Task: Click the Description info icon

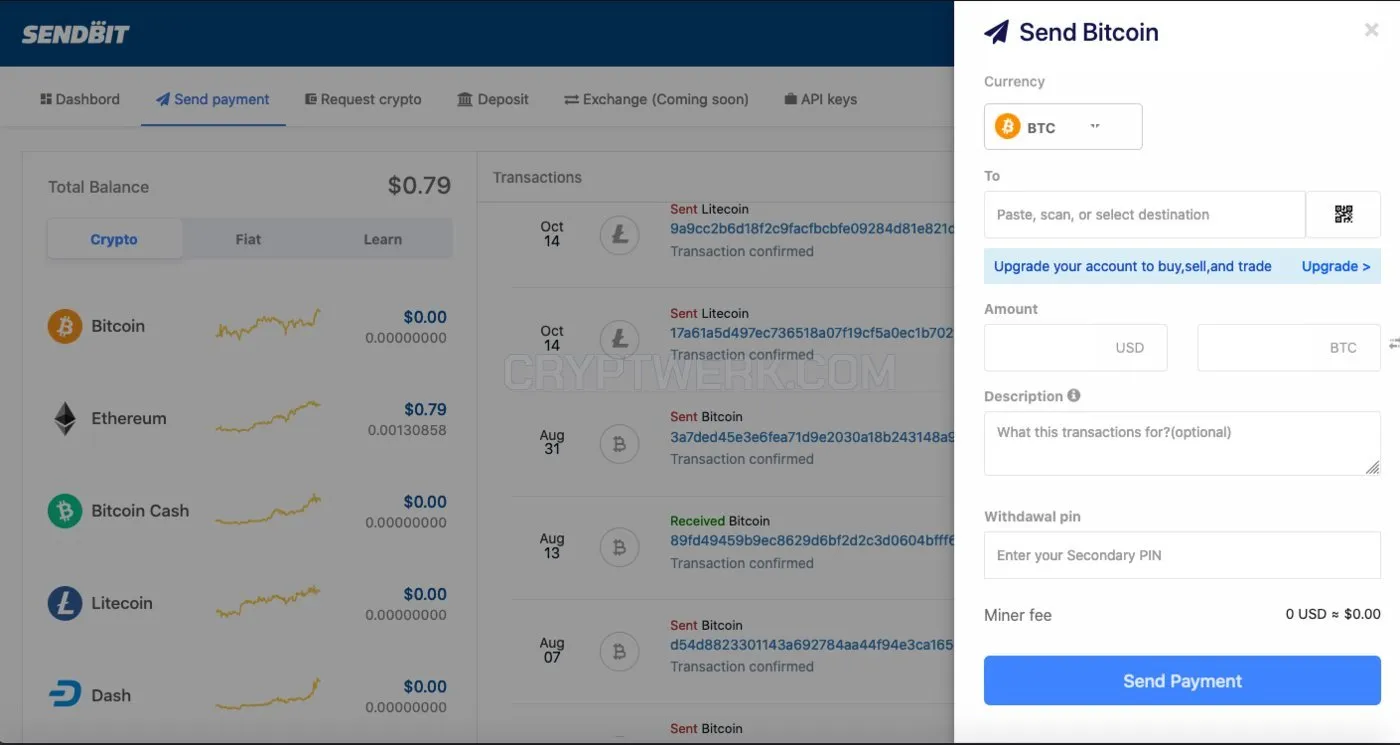Action: (1074, 395)
